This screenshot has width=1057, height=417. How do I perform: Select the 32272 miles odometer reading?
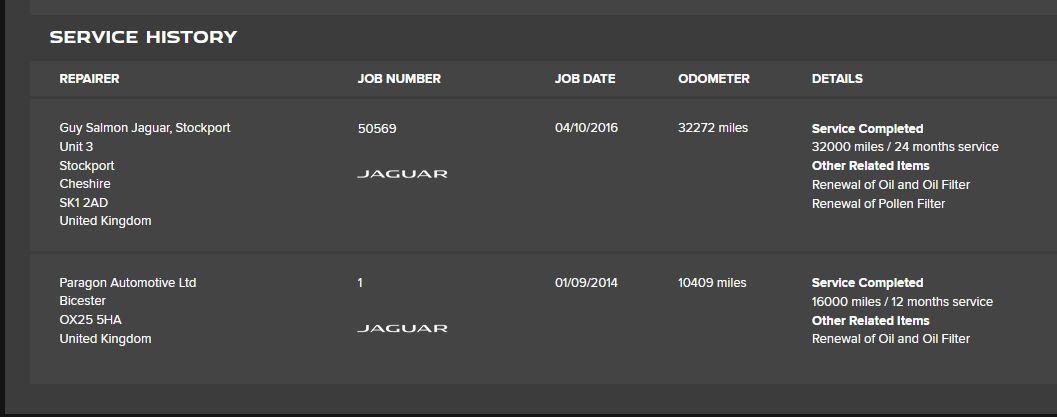[713, 127]
